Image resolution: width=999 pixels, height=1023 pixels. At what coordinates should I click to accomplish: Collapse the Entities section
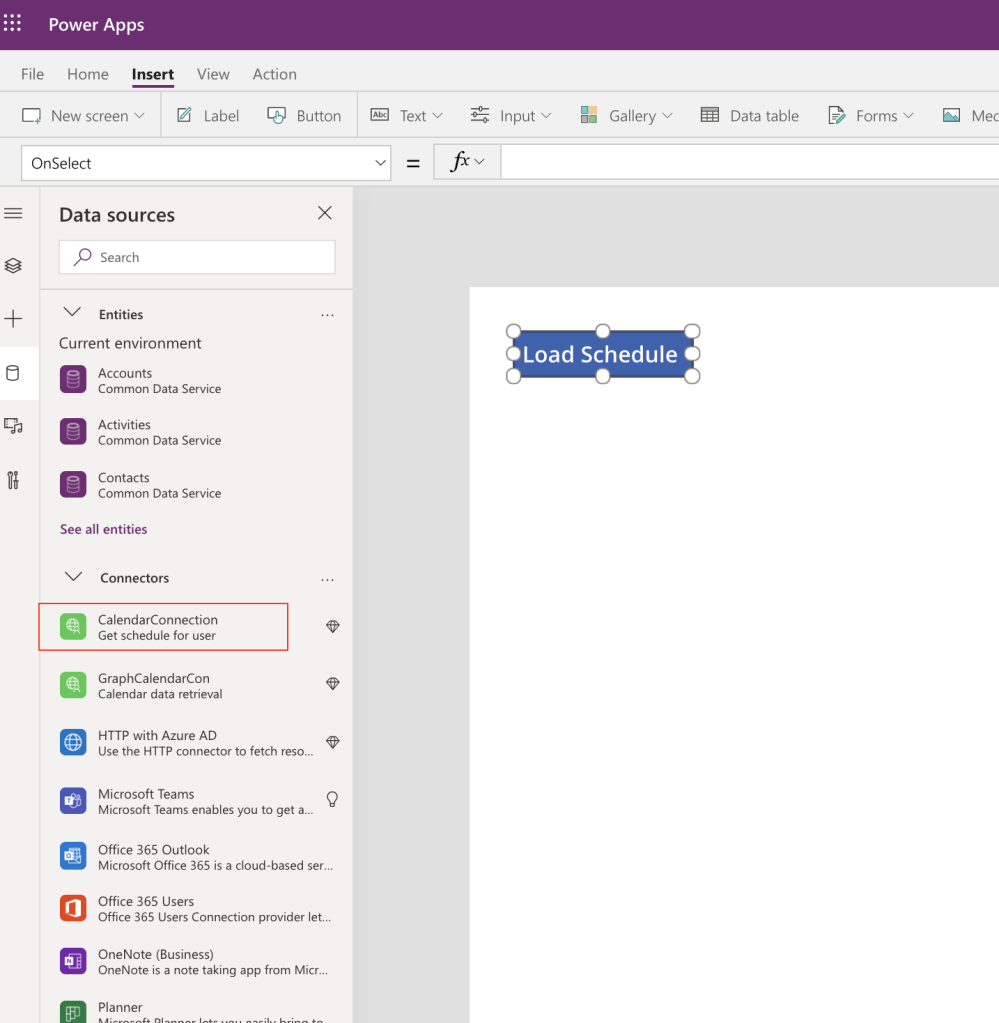tap(72, 314)
